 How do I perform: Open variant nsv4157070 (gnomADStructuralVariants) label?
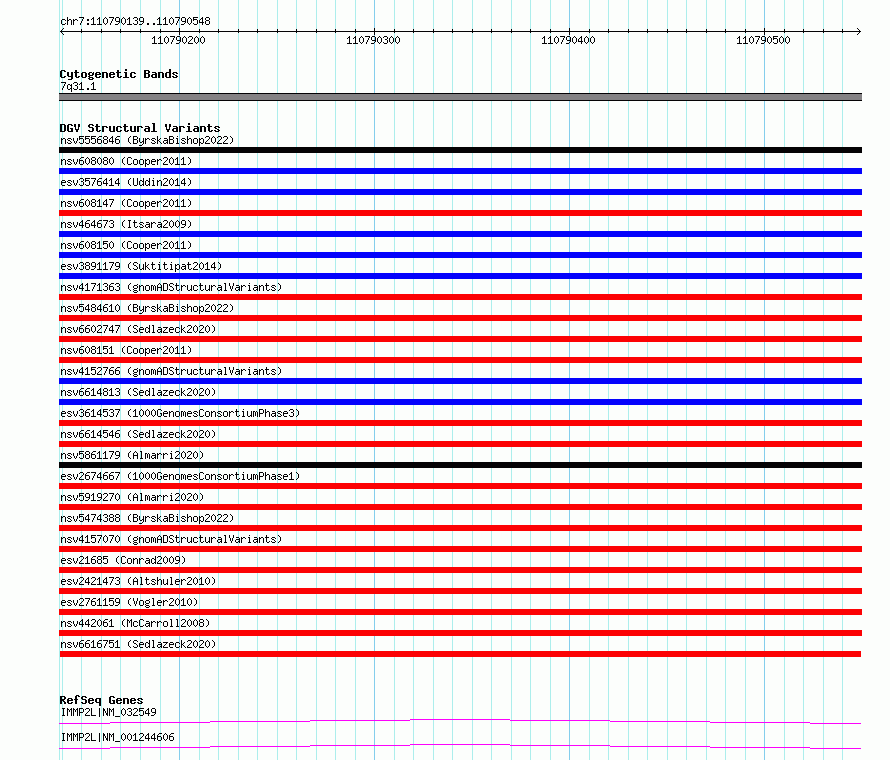(x=171, y=539)
